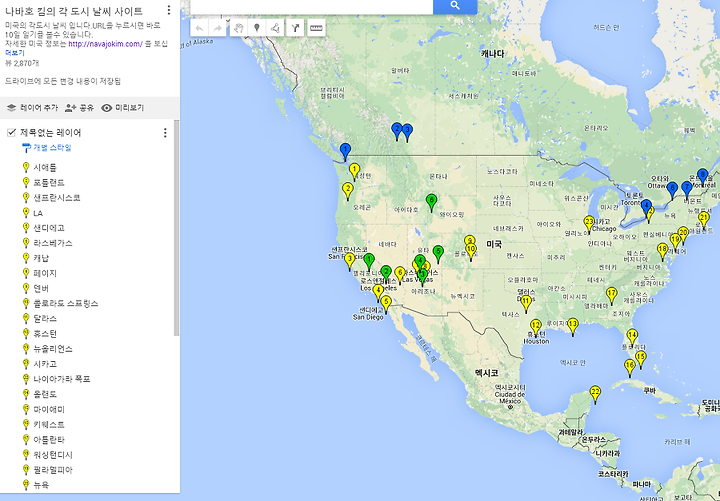
Task: Click the sidebar layer list scrollbar
Action: click(x=177, y=227)
